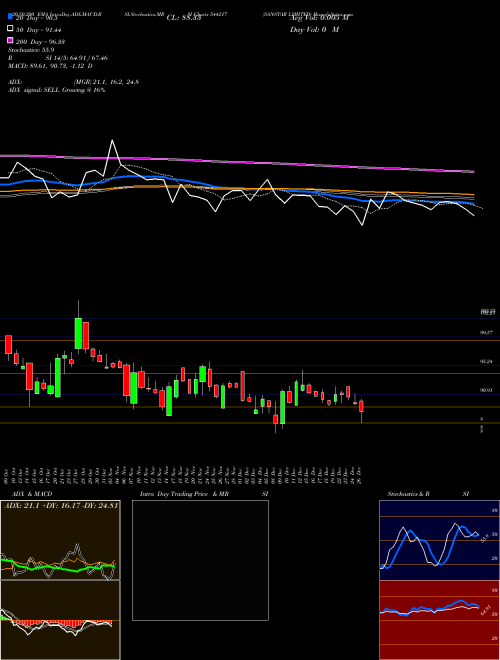Open the red RSI mini chart
The width and height of the screenshot is (500, 660).
439,620
